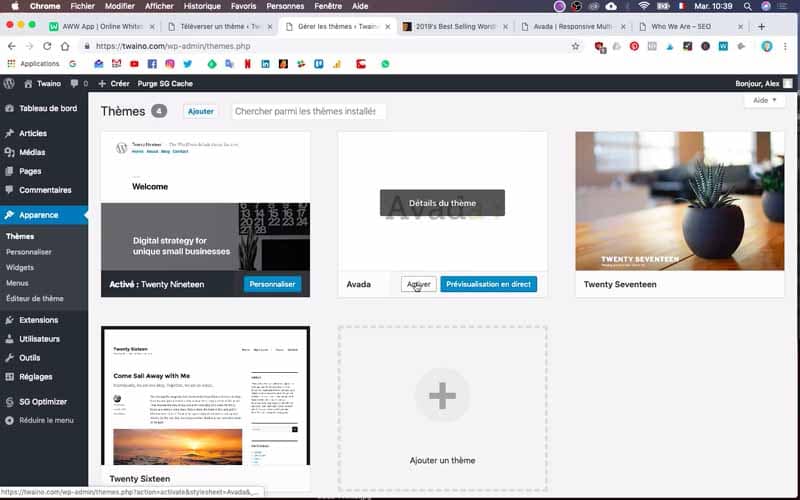This screenshot has width=800, height=500.
Task: Switch to the Téléverser un thème tab
Action: point(220,27)
